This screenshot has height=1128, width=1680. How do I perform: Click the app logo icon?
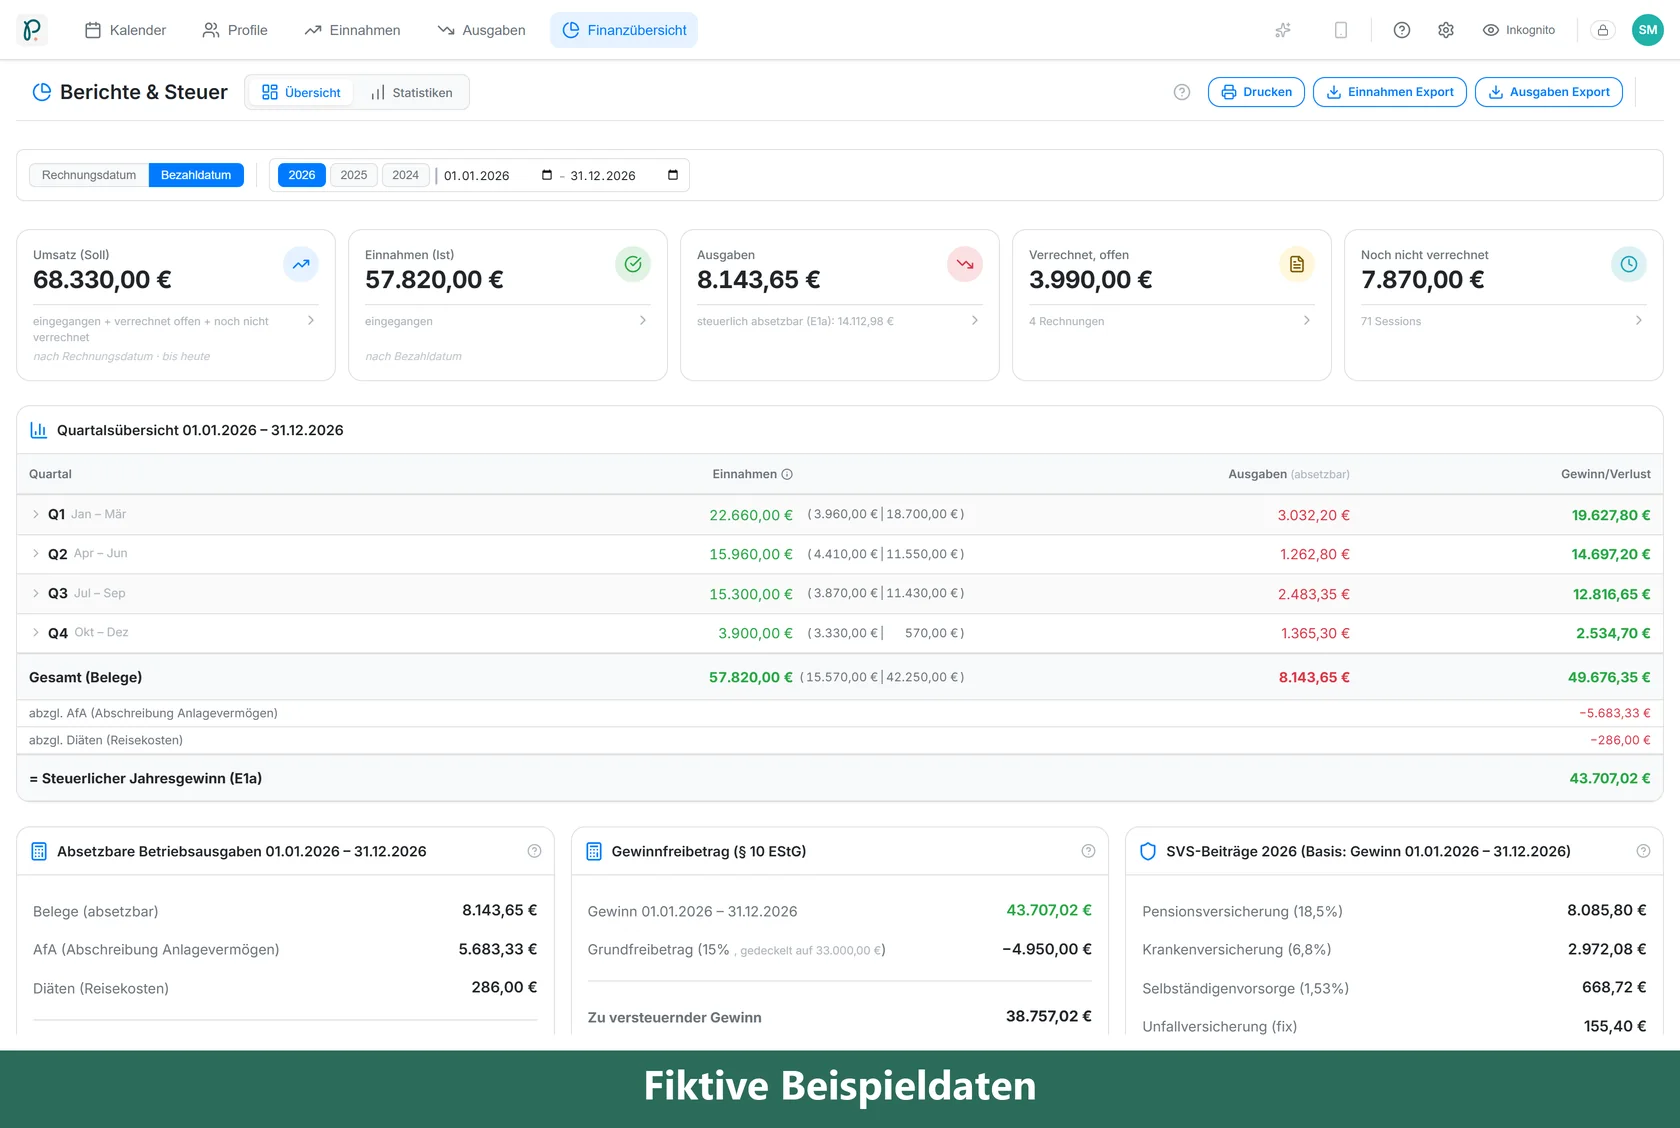[32, 30]
